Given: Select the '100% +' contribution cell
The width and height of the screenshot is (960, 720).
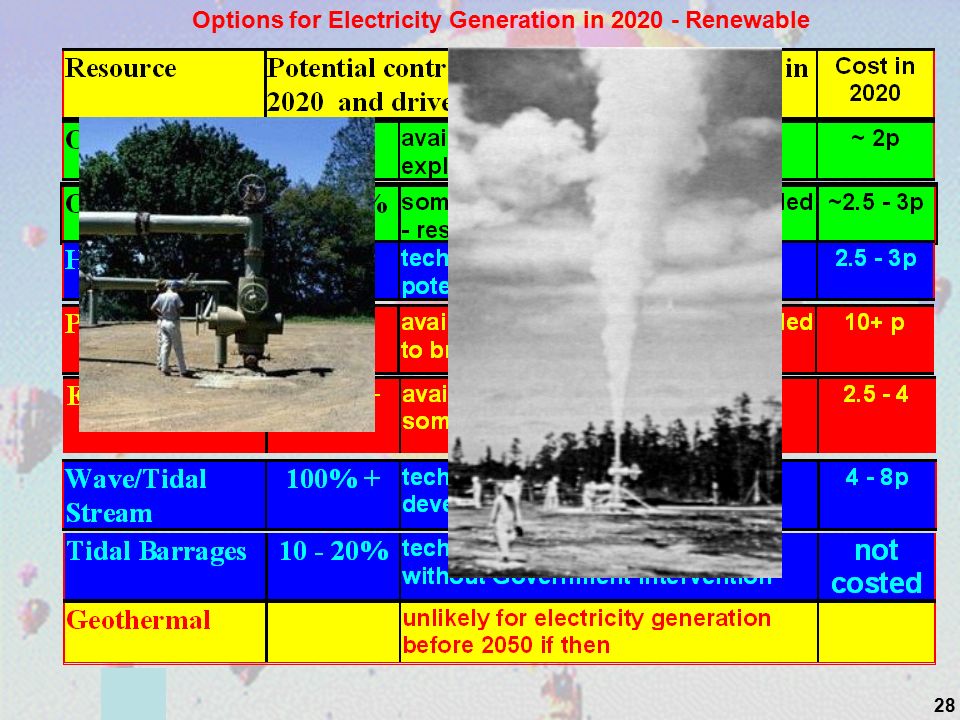Looking at the screenshot, I should (333, 495).
